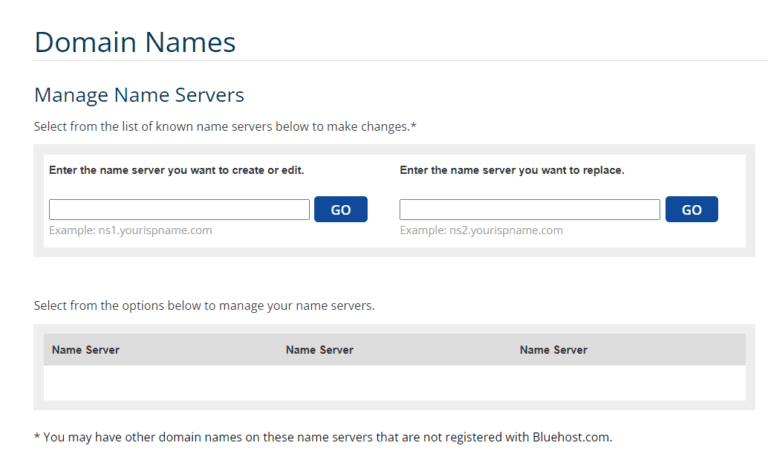Click the empty table cell under middle Name Server
The height and width of the screenshot is (460, 768).
(395, 383)
